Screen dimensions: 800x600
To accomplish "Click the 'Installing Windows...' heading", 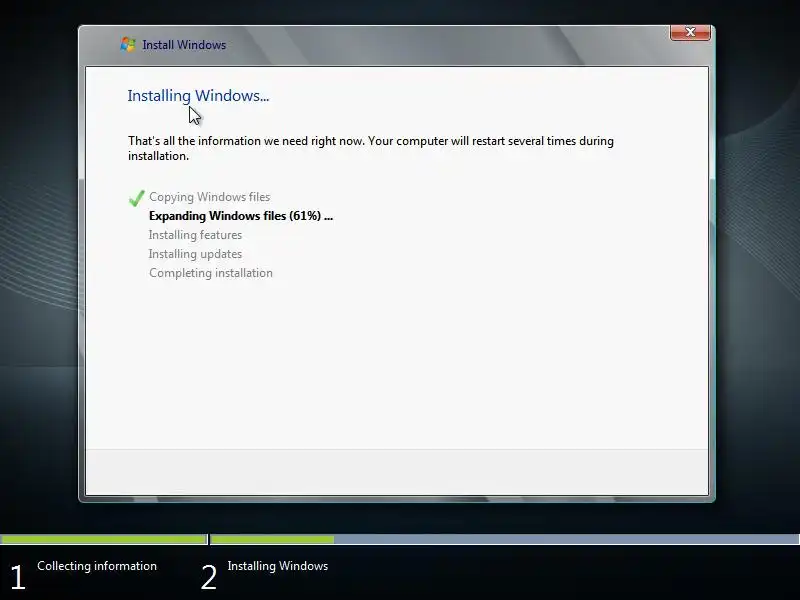I will pyautogui.click(x=198, y=96).
